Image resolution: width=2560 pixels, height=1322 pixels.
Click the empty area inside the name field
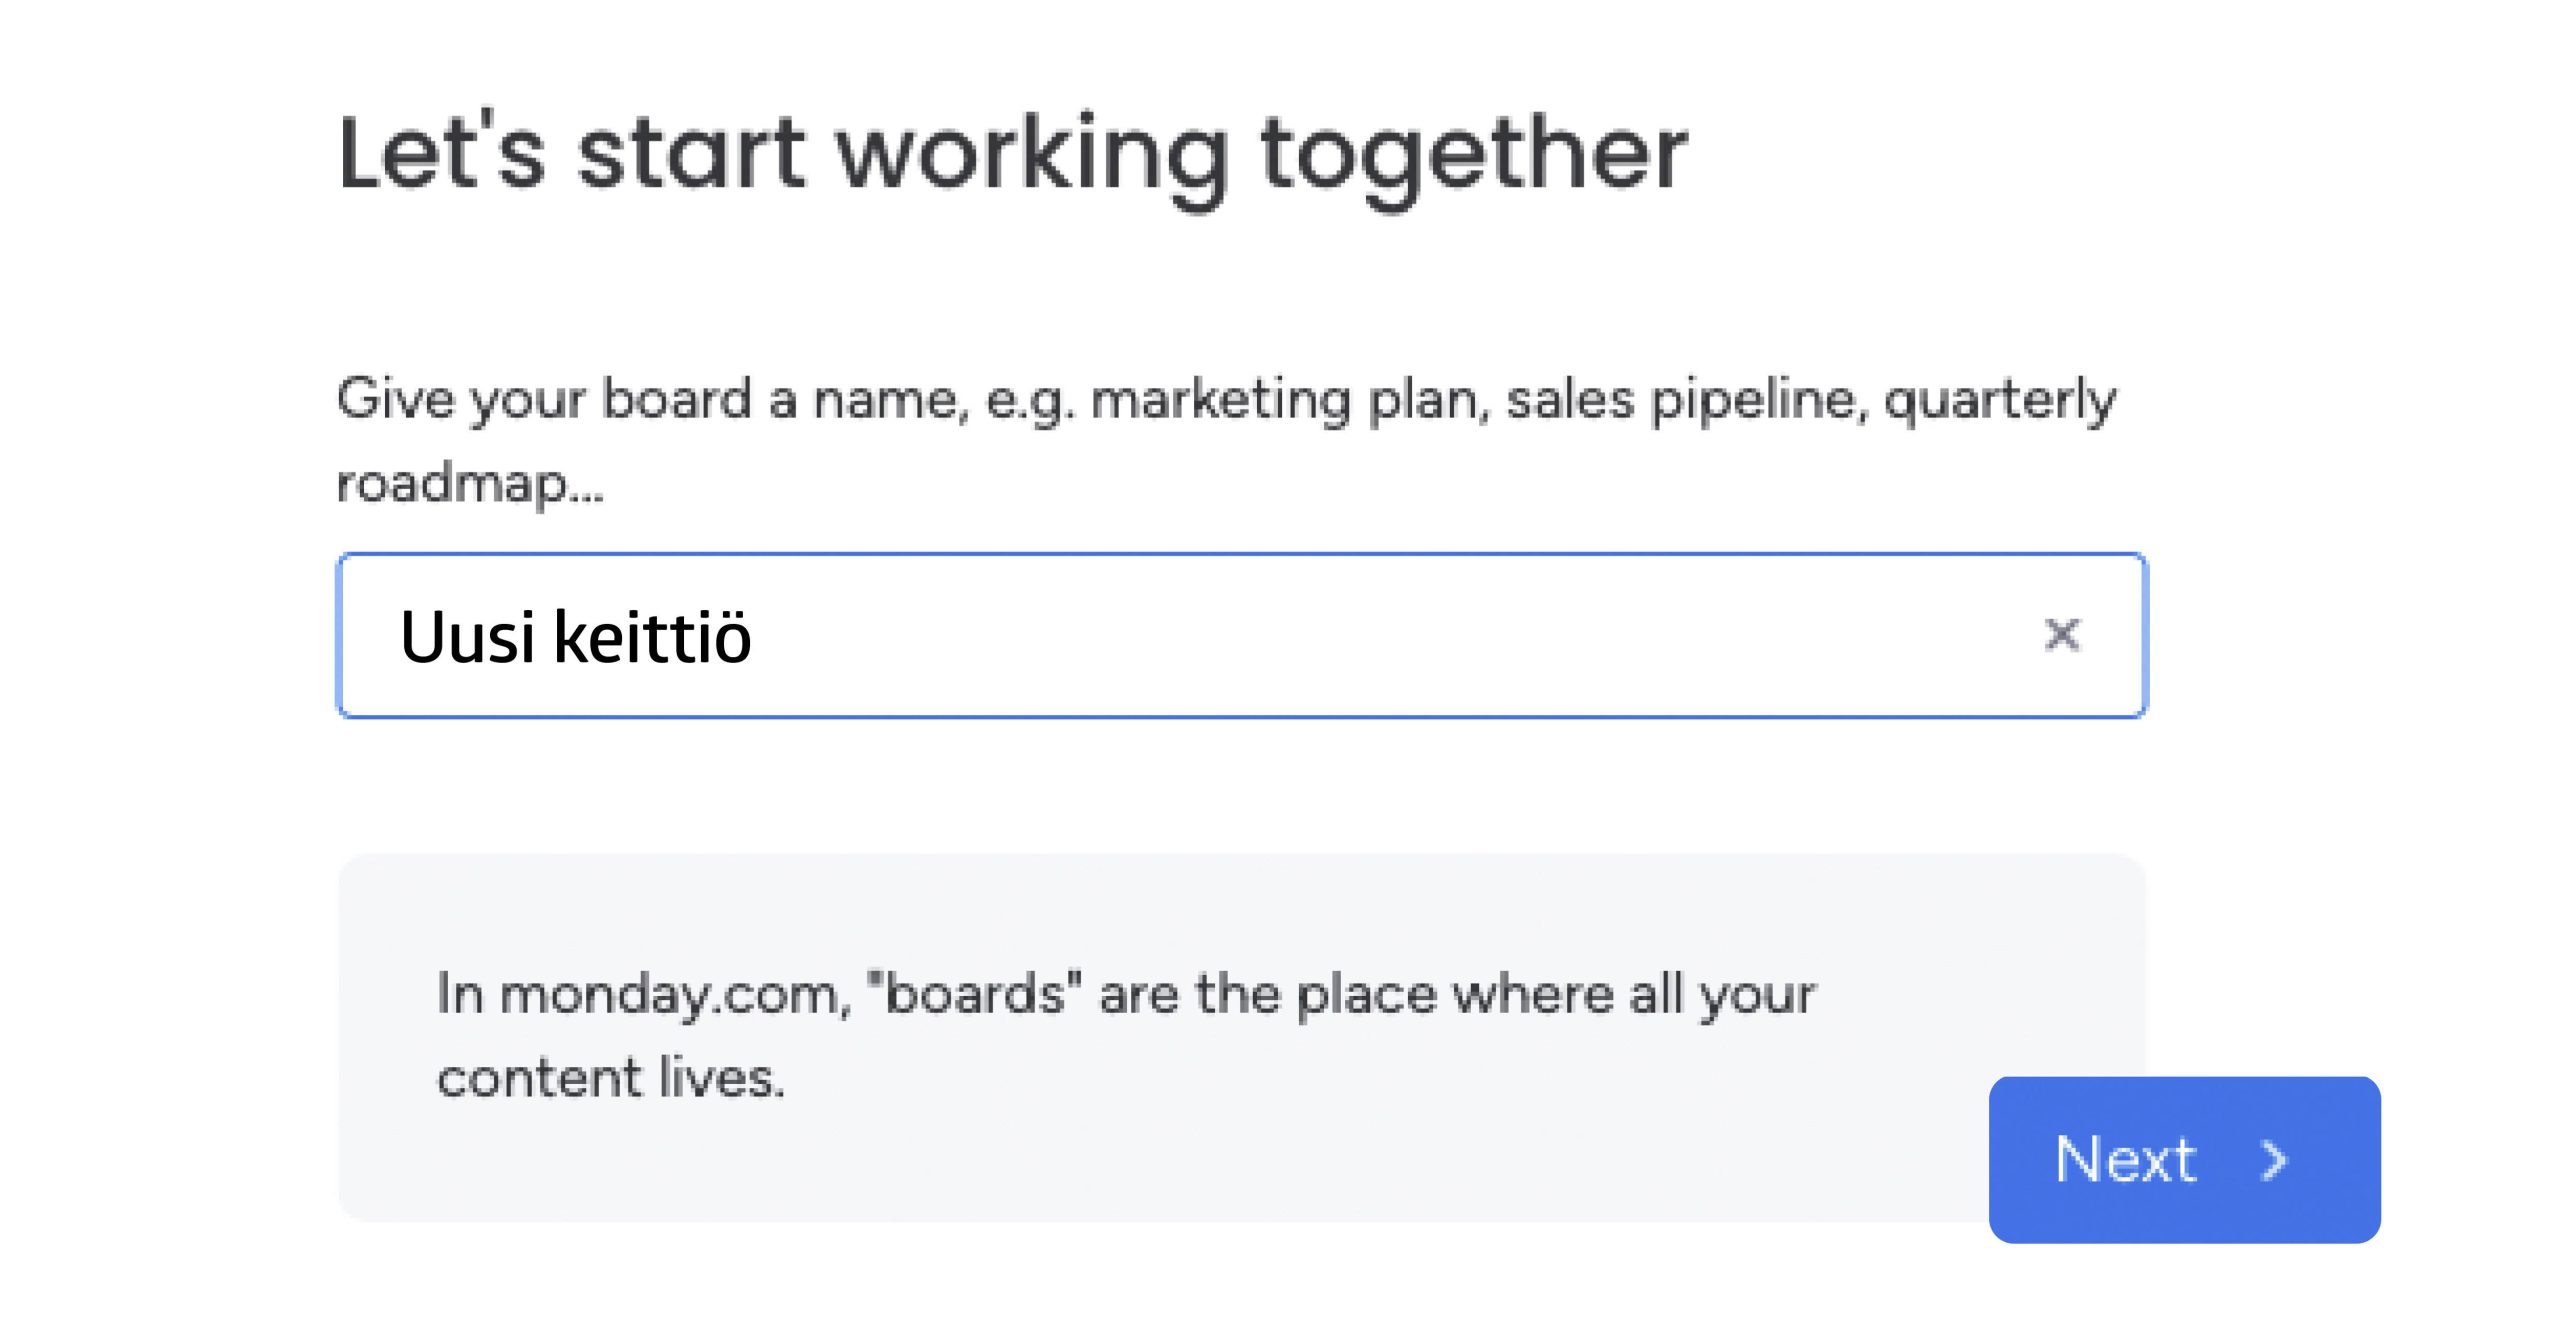1400,636
